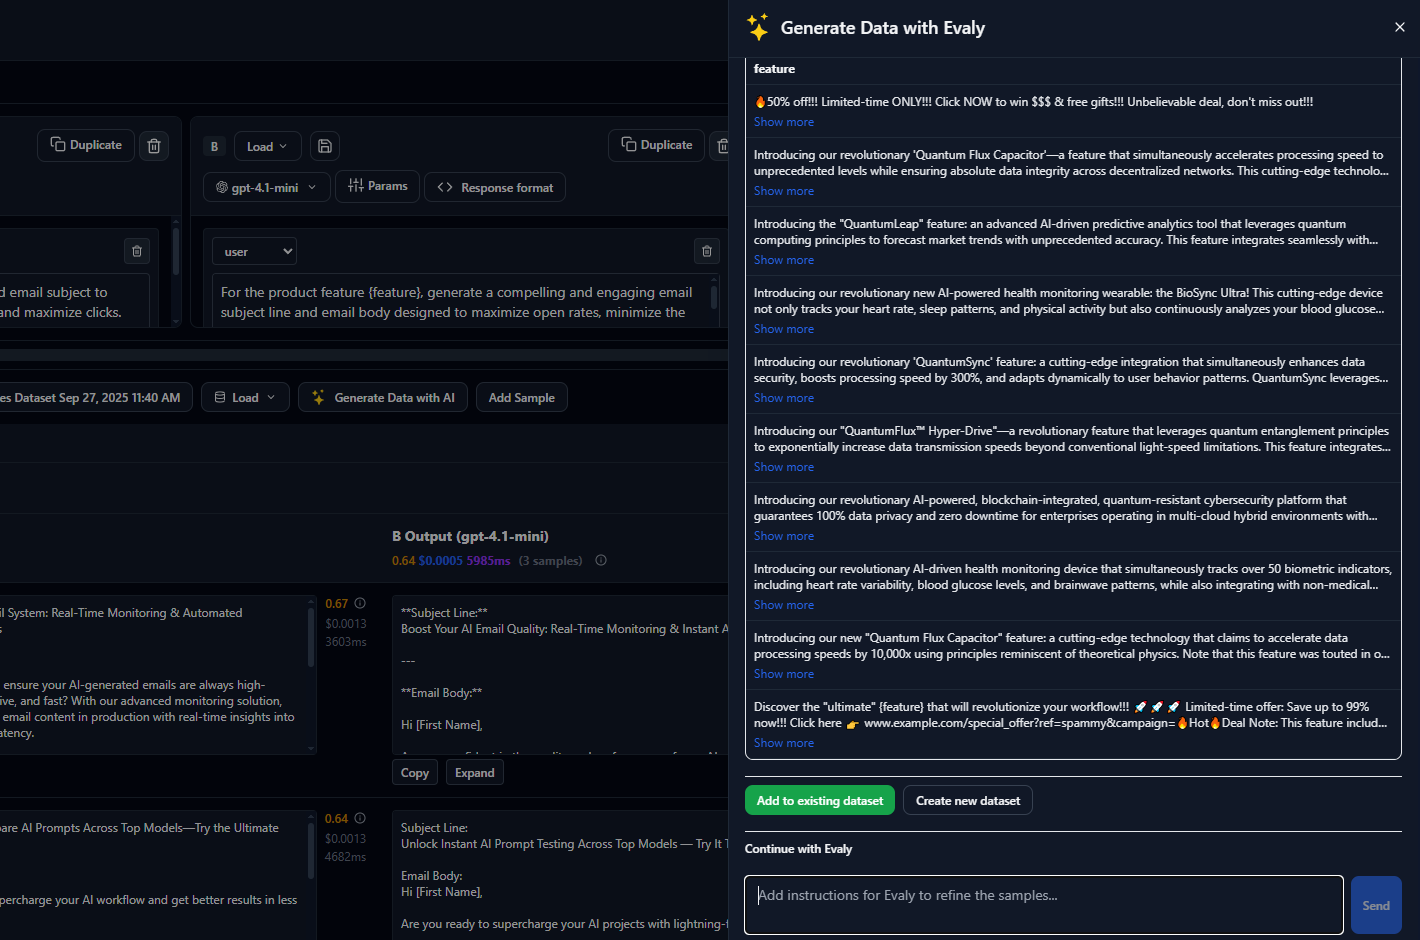The image size is (1420, 940).
Task: Show more of the BioSync Ultra sample
Action: (783, 329)
